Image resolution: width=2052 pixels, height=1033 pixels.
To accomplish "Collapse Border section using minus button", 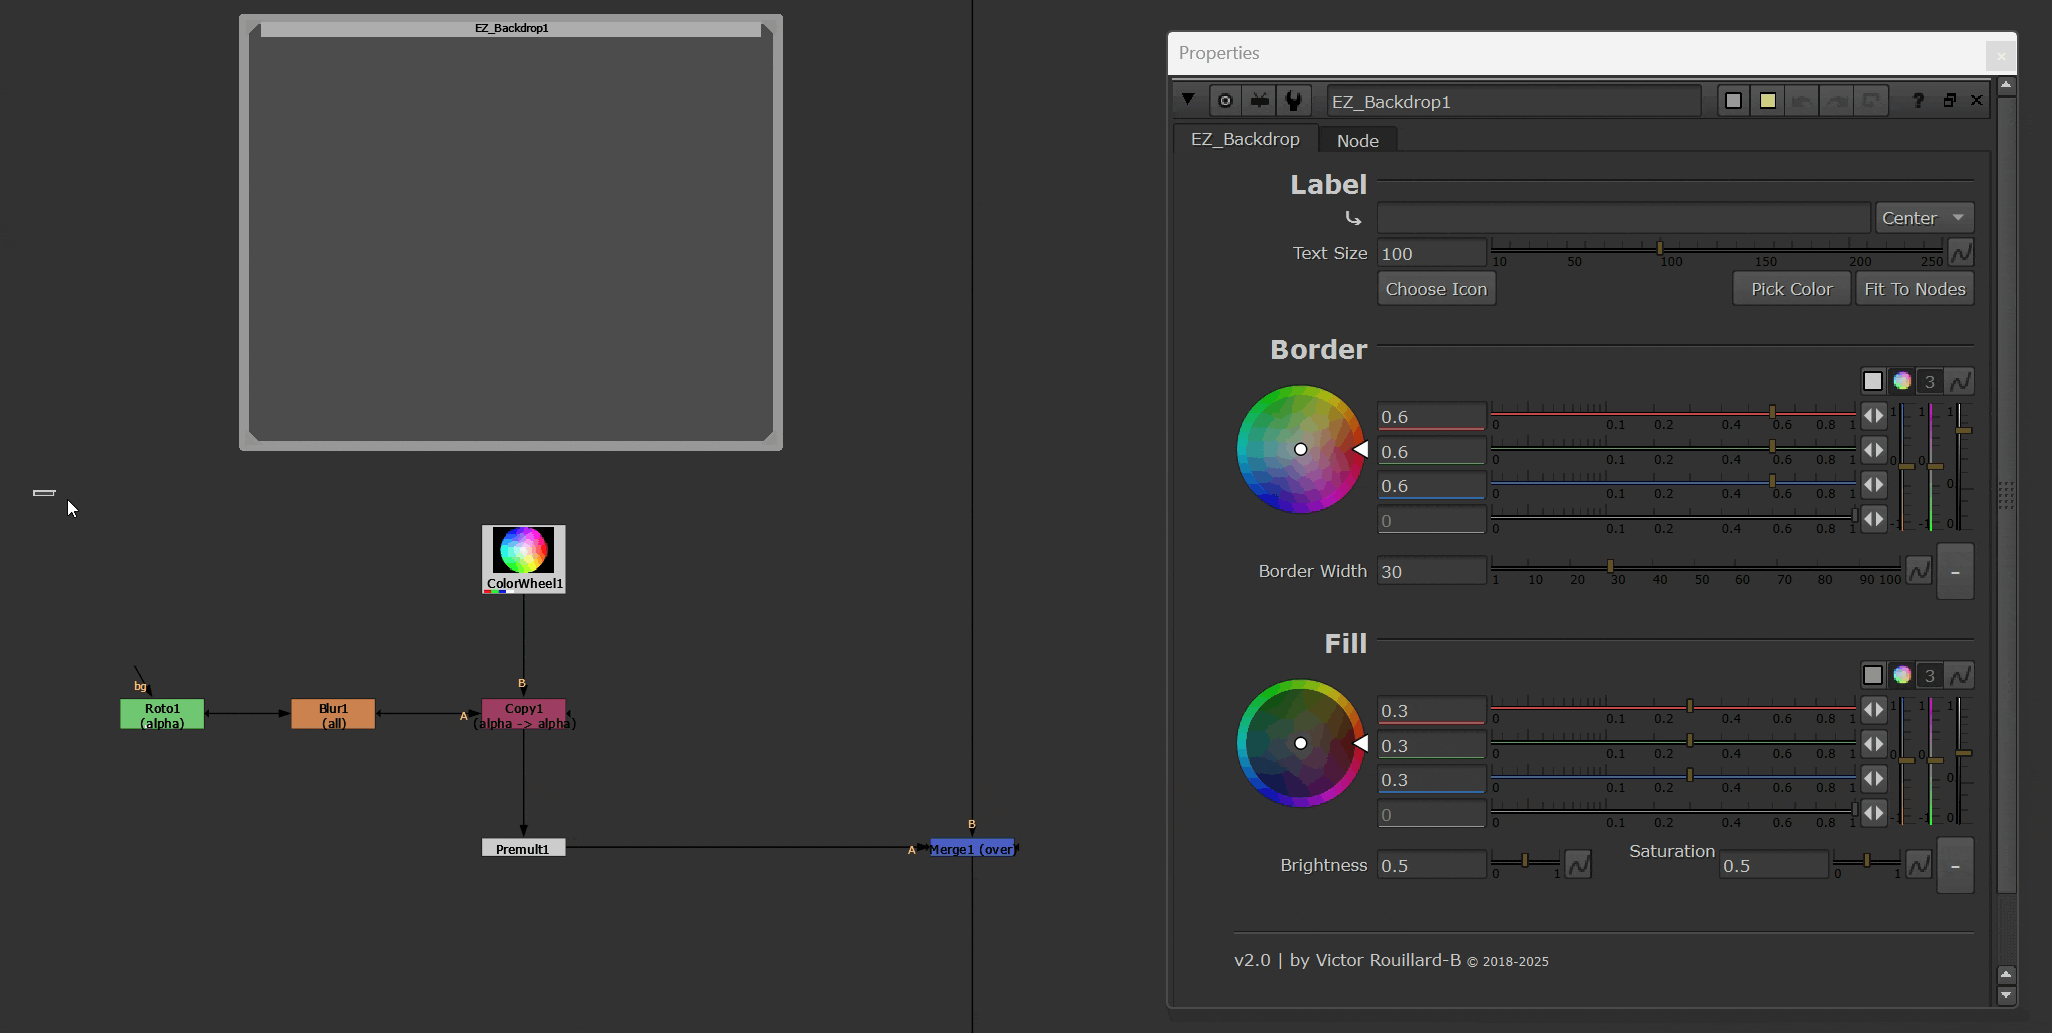I will pyautogui.click(x=1955, y=572).
